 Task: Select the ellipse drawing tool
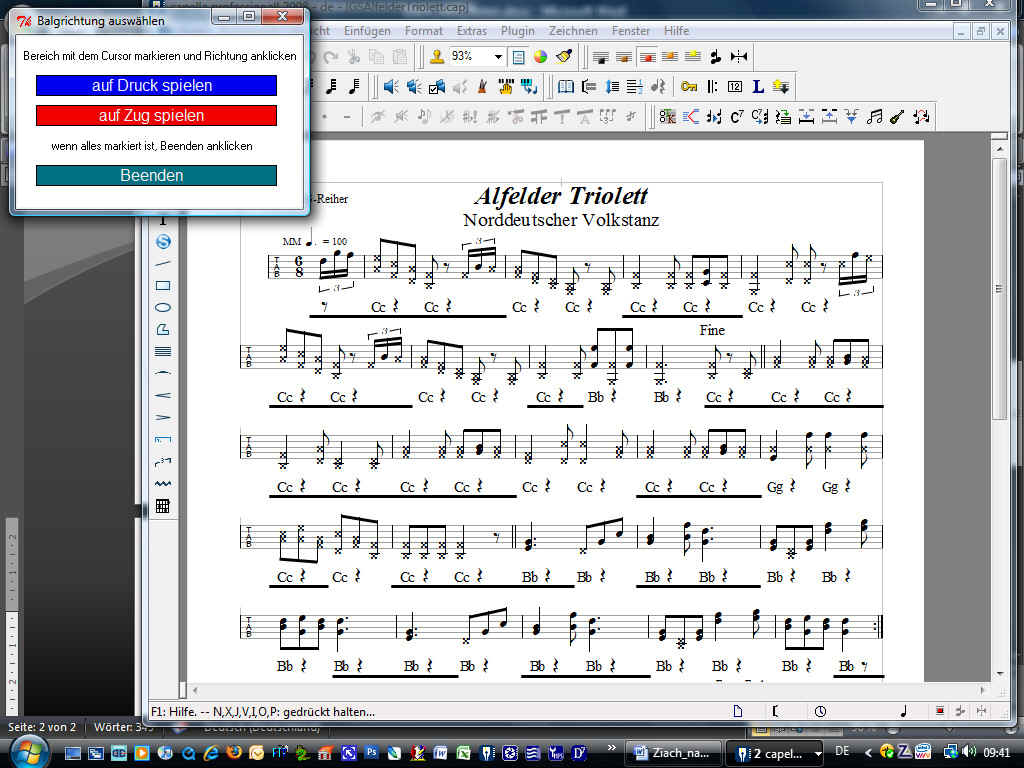(x=163, y=307)
